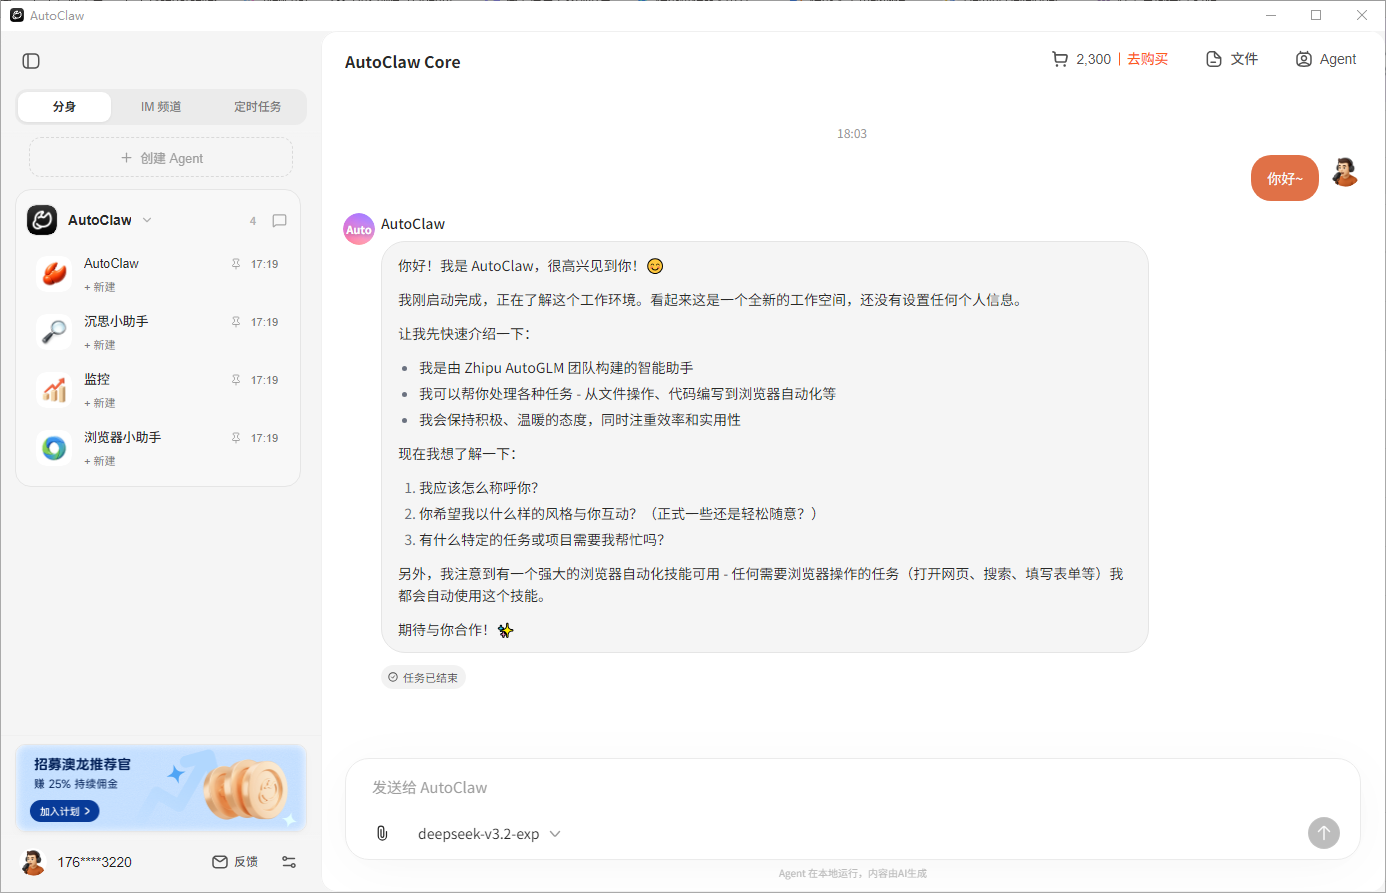Click the 创建 Agent button

161,158
